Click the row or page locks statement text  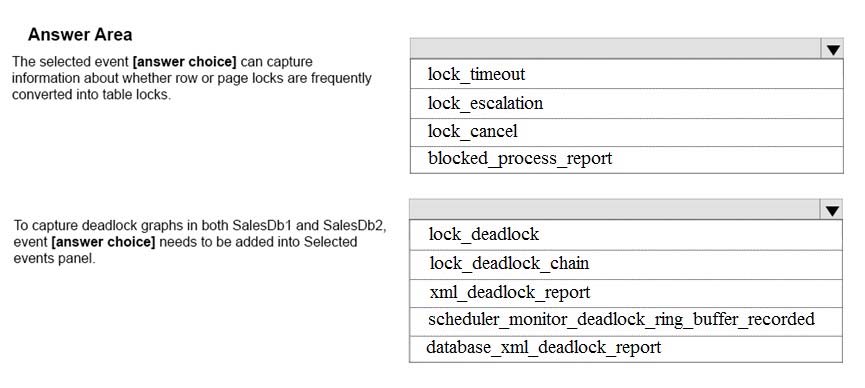pos(191,78)
